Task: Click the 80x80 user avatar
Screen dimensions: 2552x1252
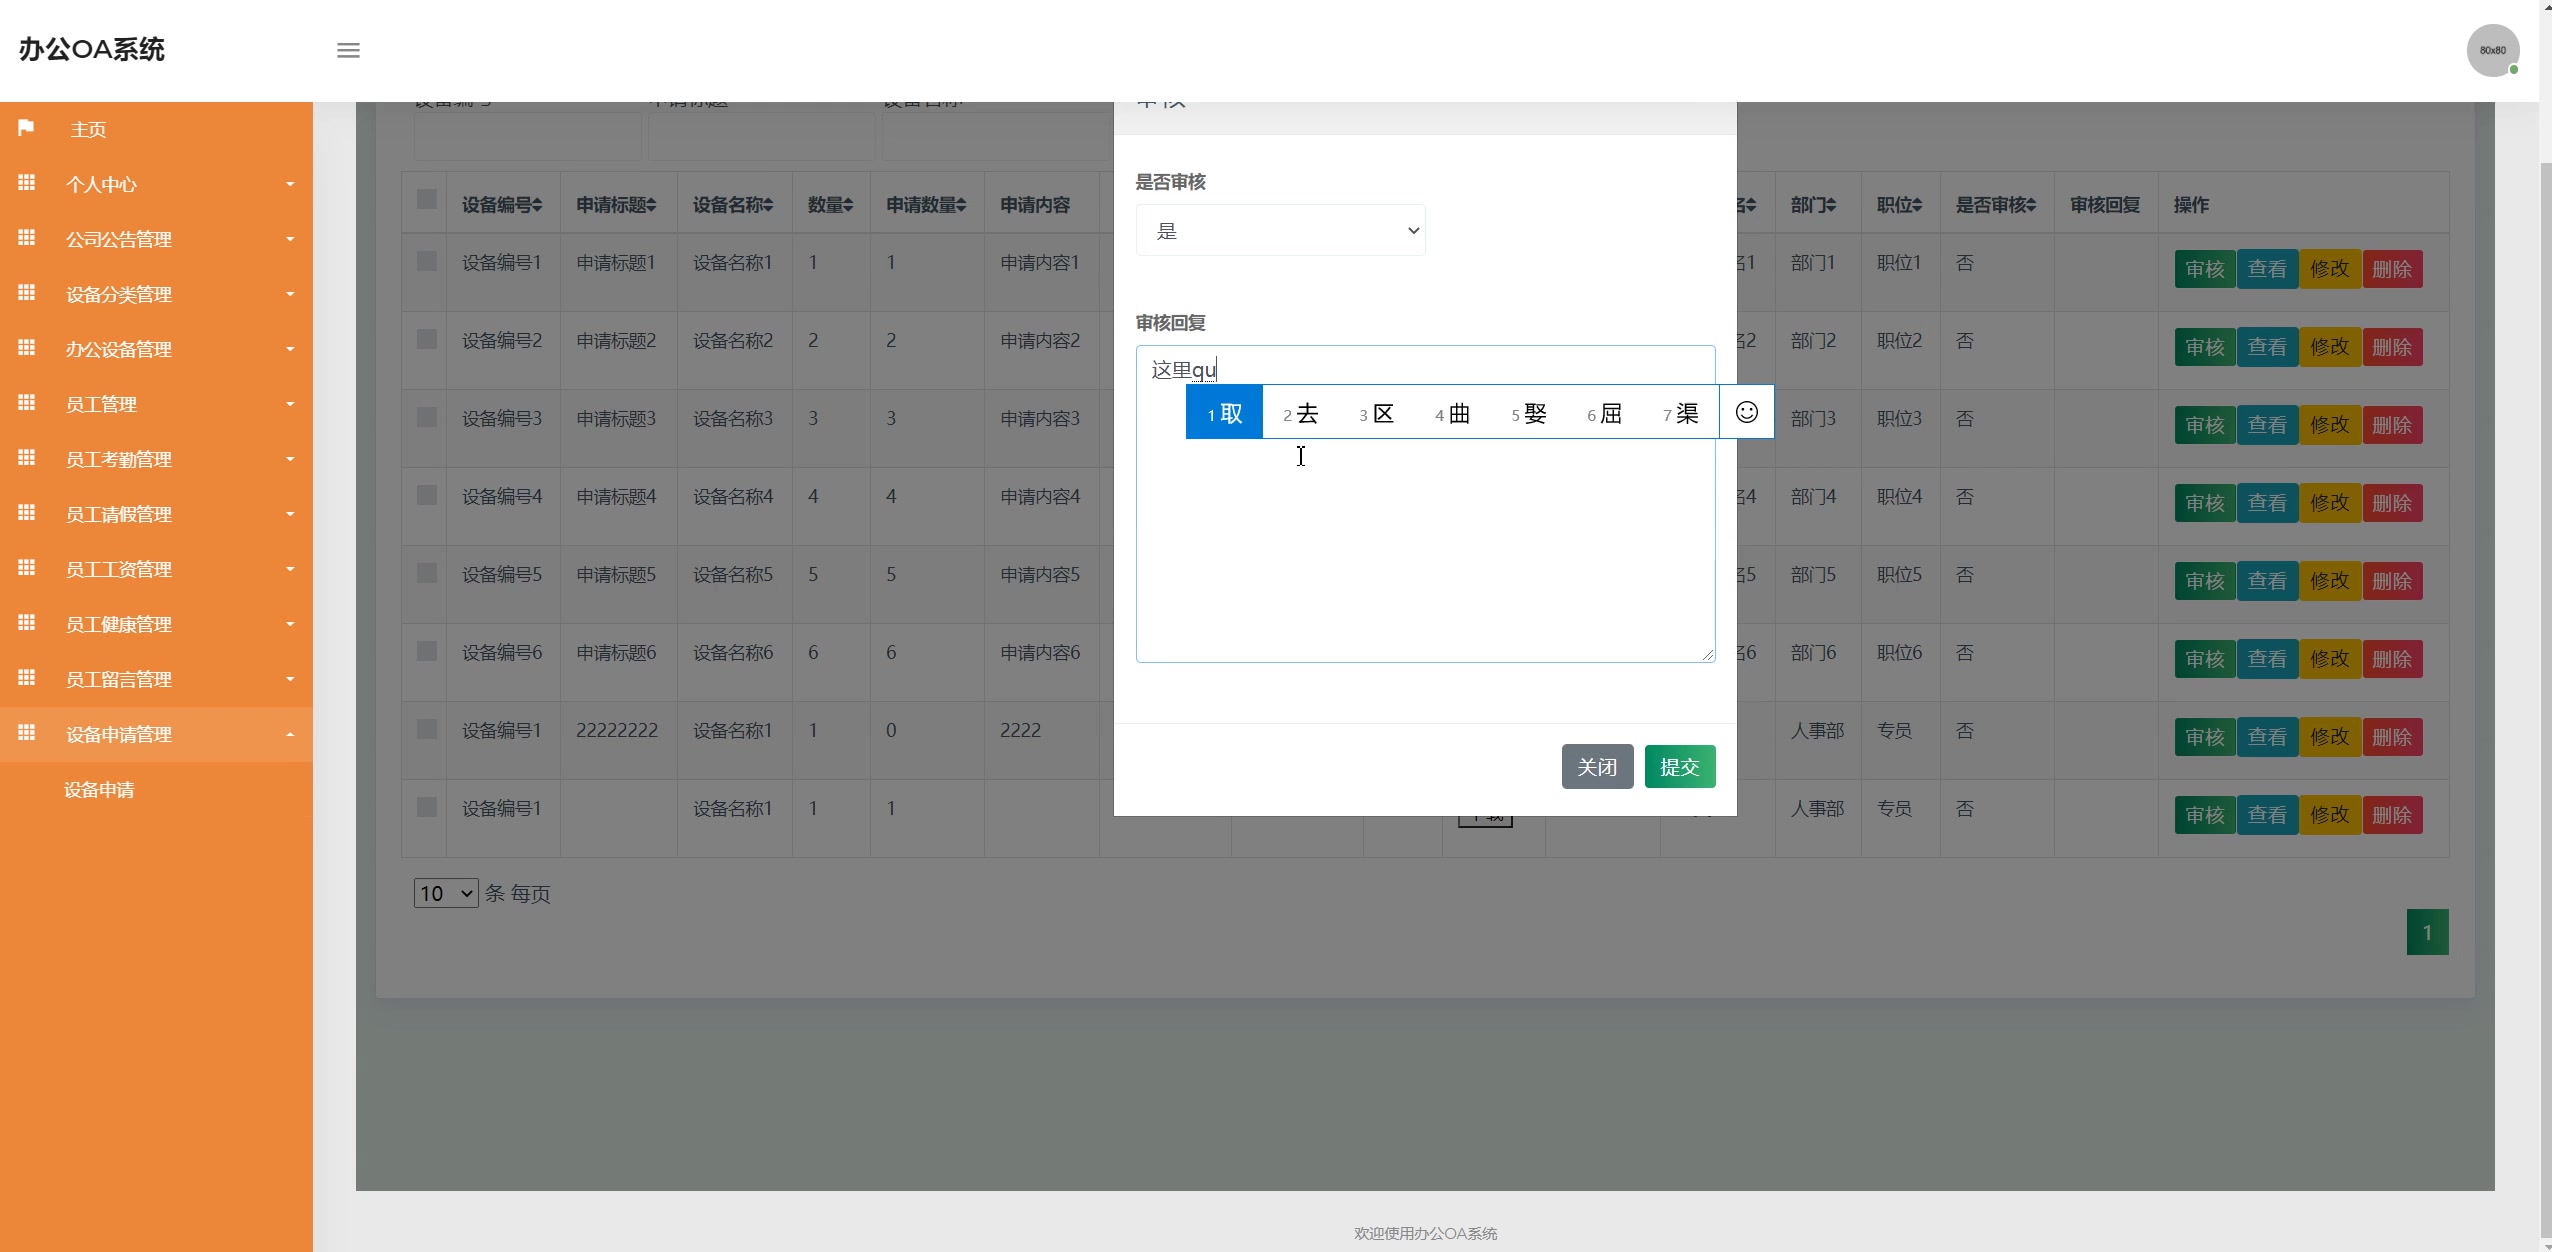Action: click(x=2492, y=50)
